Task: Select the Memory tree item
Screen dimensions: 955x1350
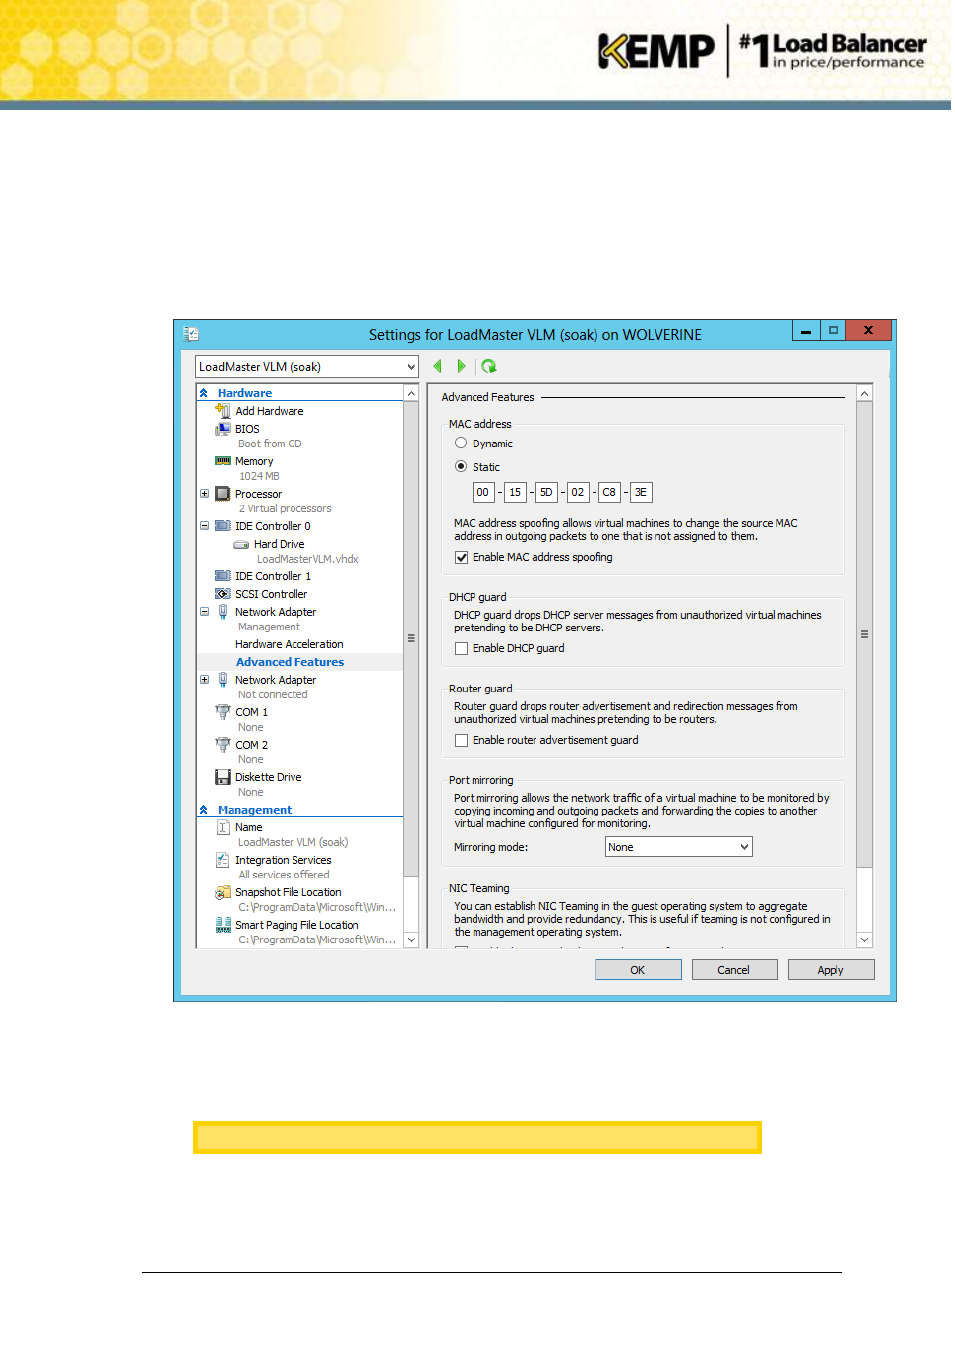Action: 254,461
